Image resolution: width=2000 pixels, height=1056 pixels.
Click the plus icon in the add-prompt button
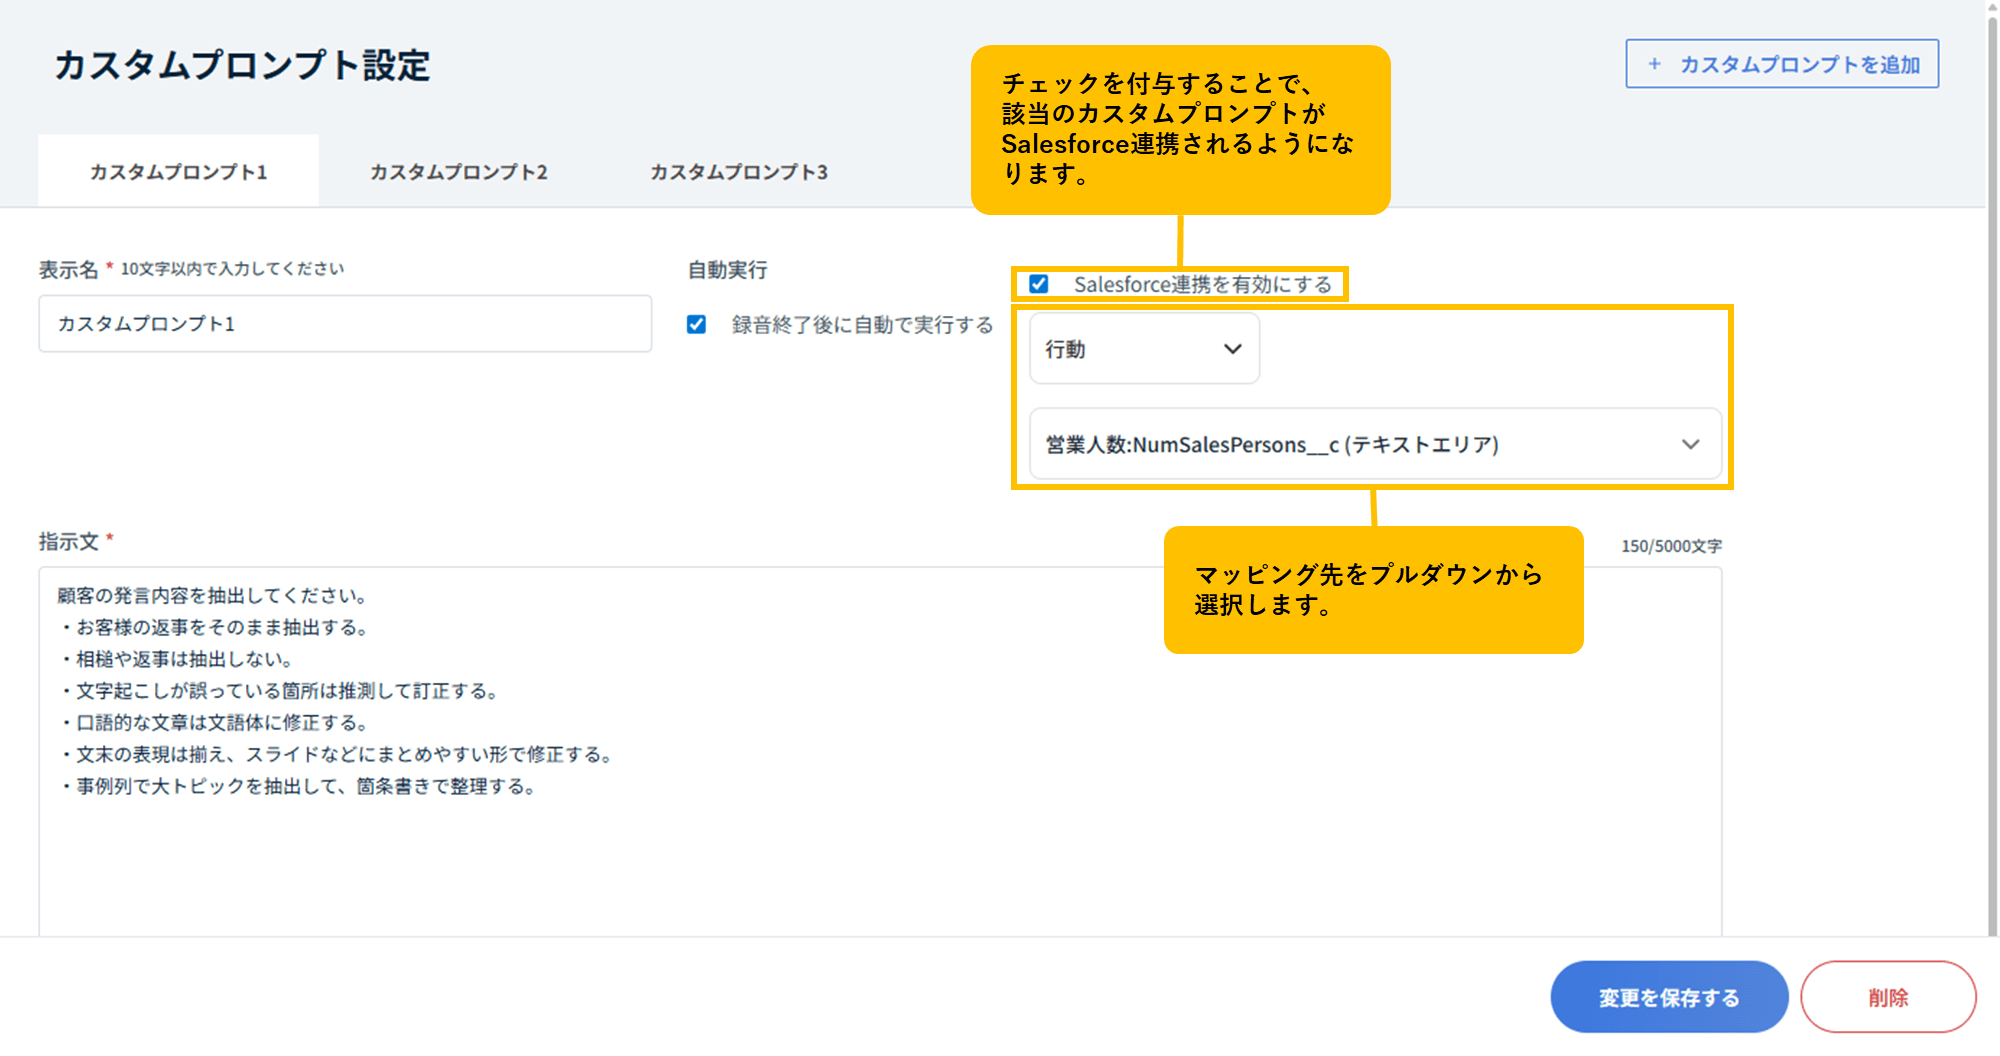pyautogui.click(x=1655, y=64)
